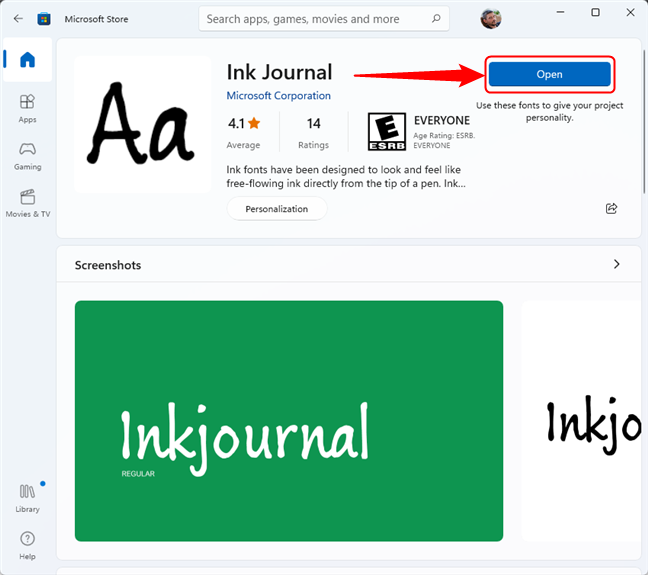
Task: Select the Personalization category tag
Action: pyautogui.click(x=276, y=209)
